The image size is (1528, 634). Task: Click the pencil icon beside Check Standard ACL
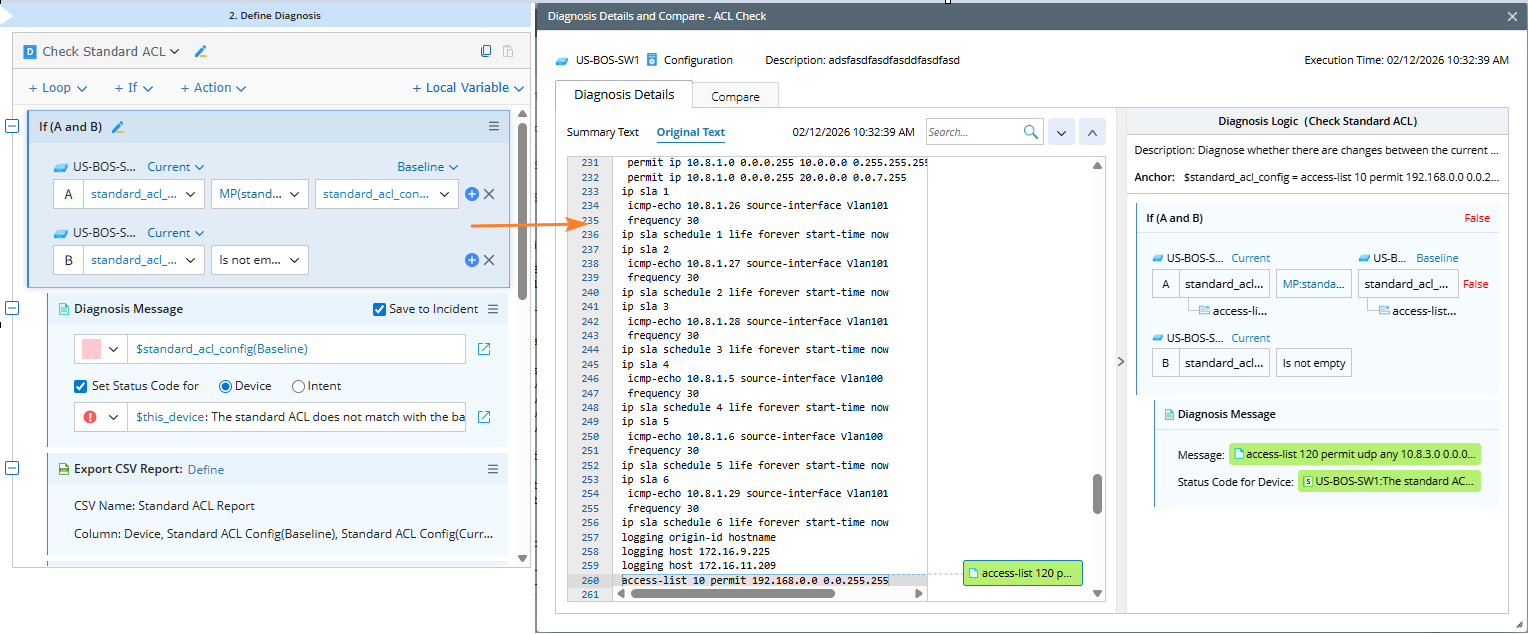(201, 51)
